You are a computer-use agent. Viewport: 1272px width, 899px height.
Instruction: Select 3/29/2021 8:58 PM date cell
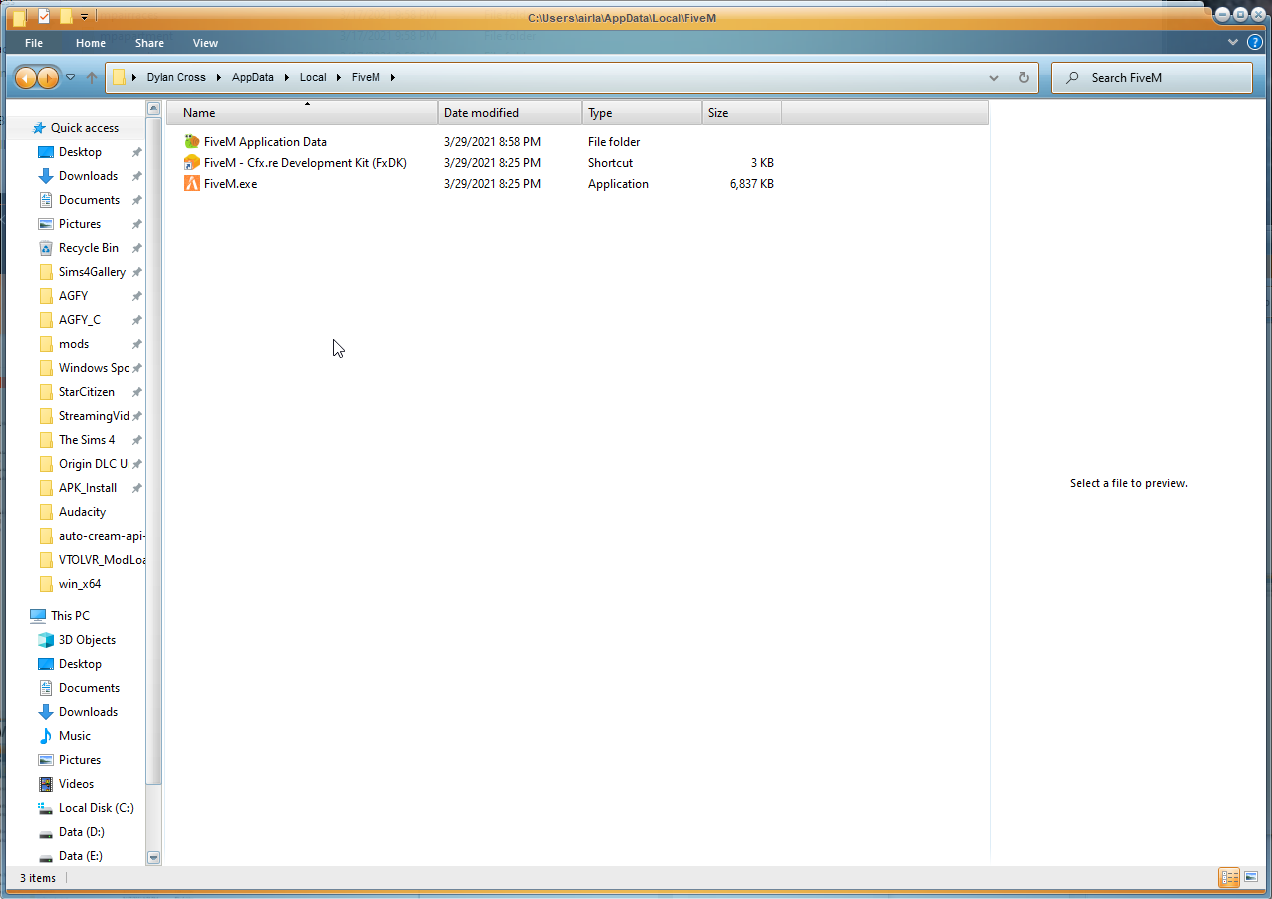coord(492,142)
